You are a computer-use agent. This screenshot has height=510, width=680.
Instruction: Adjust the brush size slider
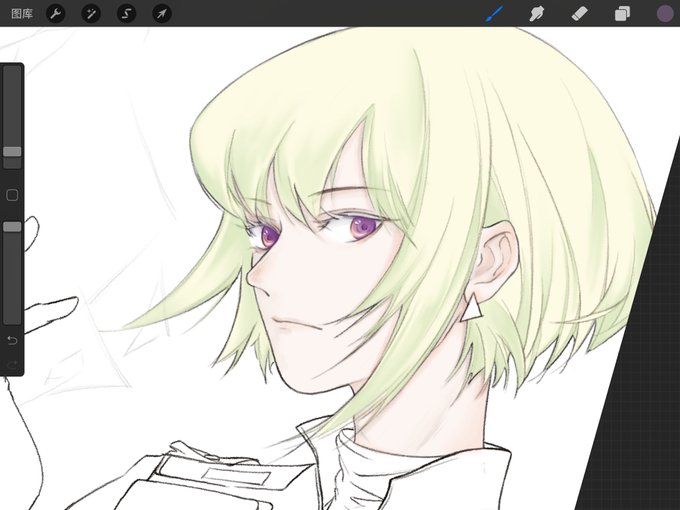[x=12, y=117]
